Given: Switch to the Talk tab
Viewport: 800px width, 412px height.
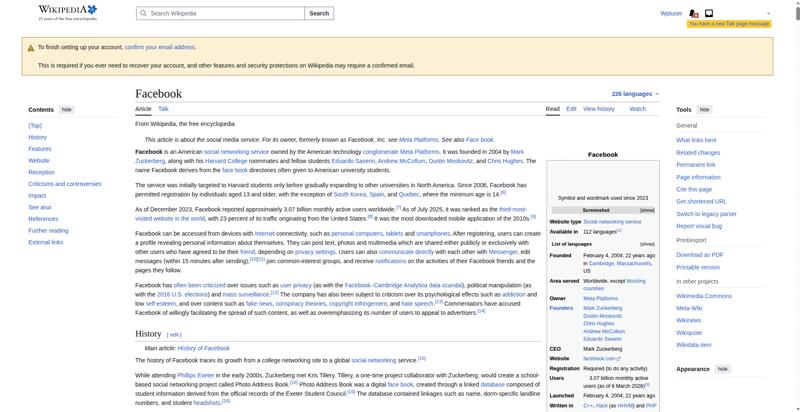Looking at the screenshot, I should pyautogui.click(x=163, y=109).
